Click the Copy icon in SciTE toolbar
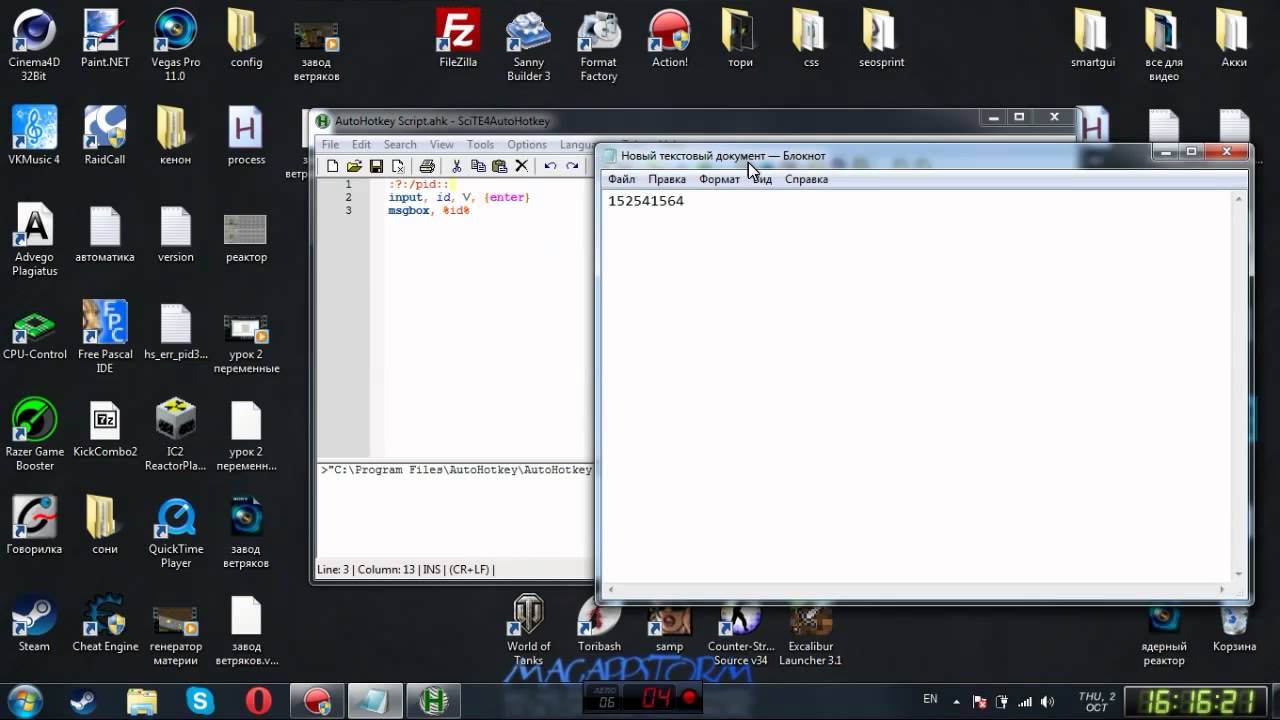This screenshot has height=720, width=1280. pyautogui.click(x=478, y=166)
